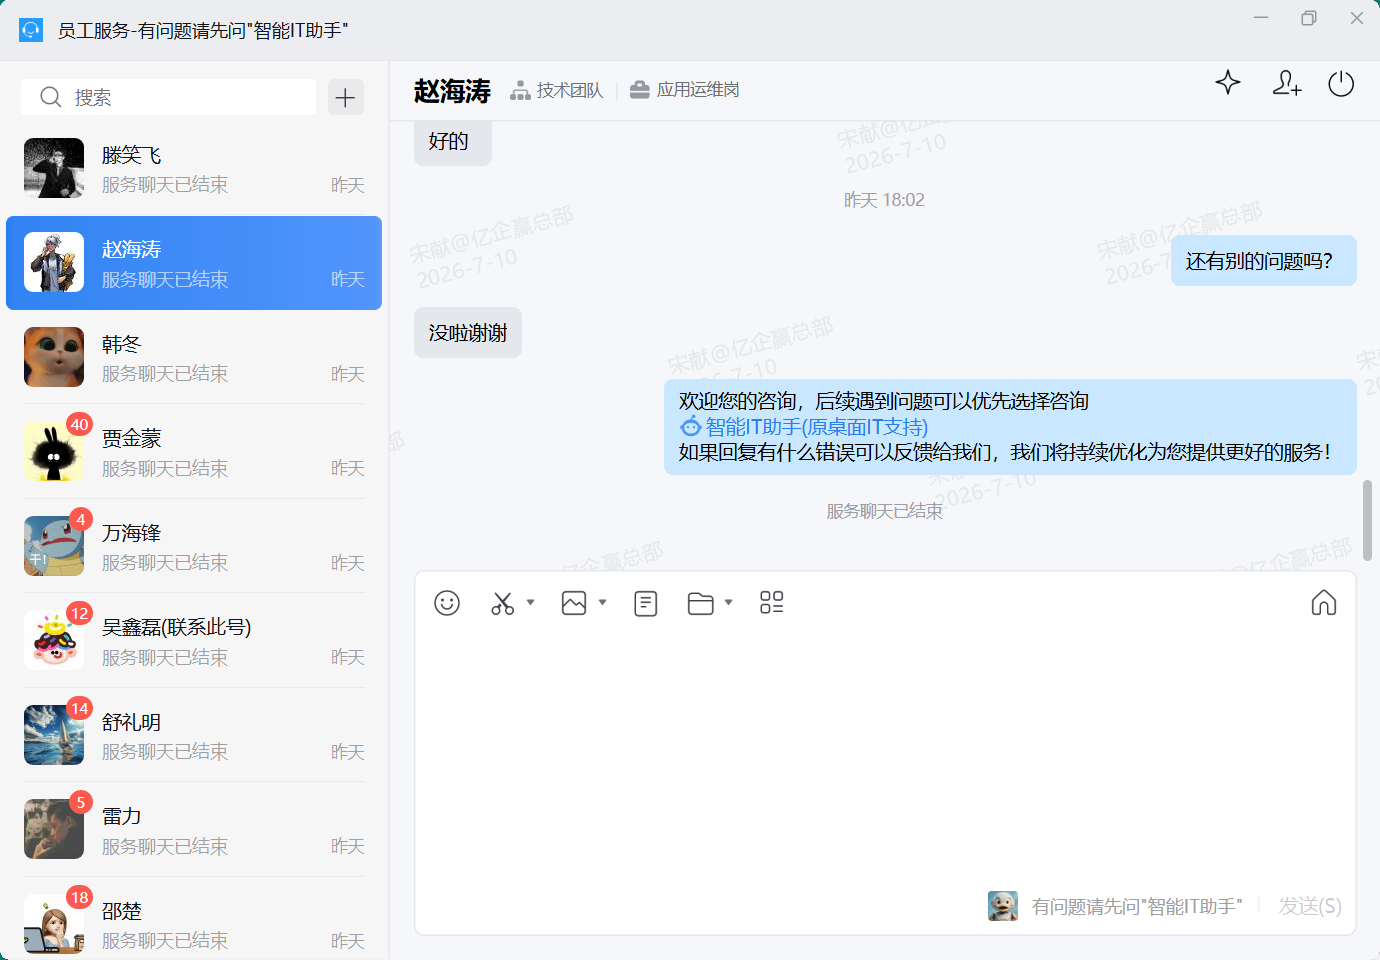The height and width of the screenshot is (960, 1380).
Task: Click the chat history scrollbar thumb
Action: 1367,520
